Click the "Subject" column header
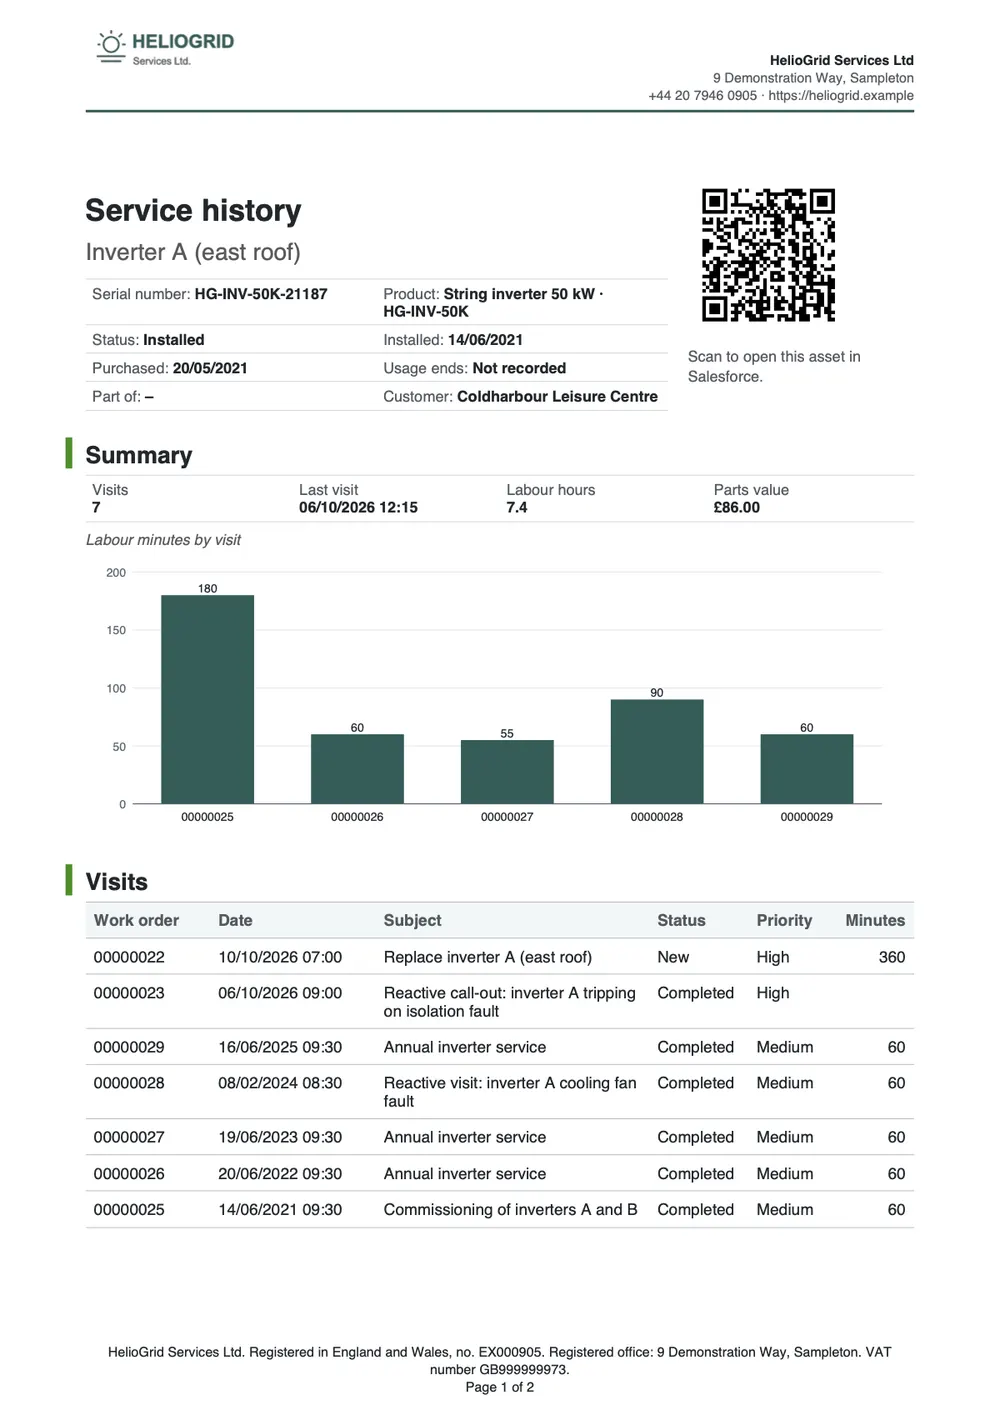This screenshot has width=1000, height=1415. point(412,920)
